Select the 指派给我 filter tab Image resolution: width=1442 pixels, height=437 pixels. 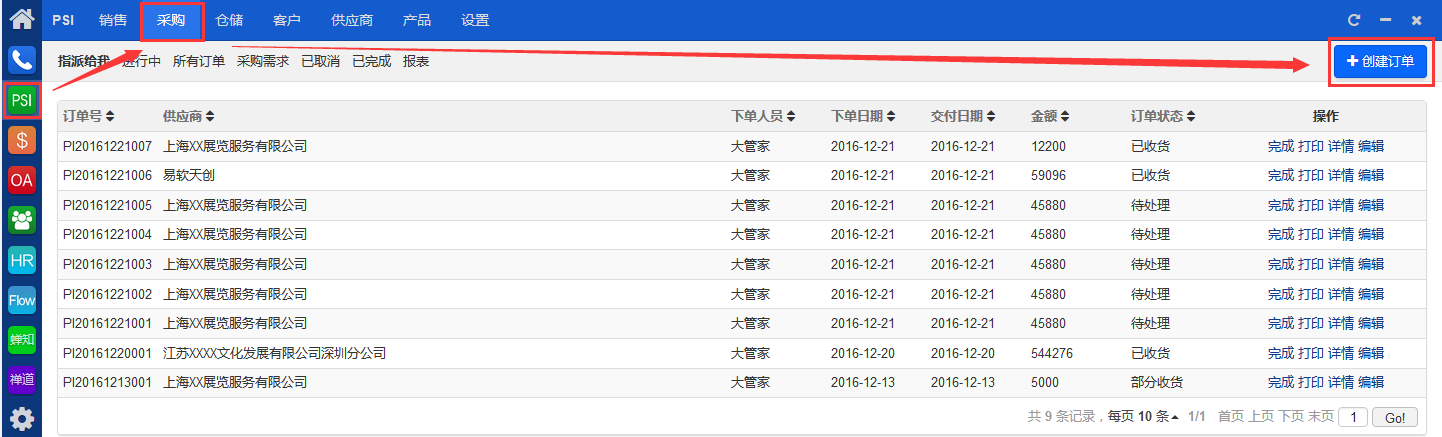84,61
